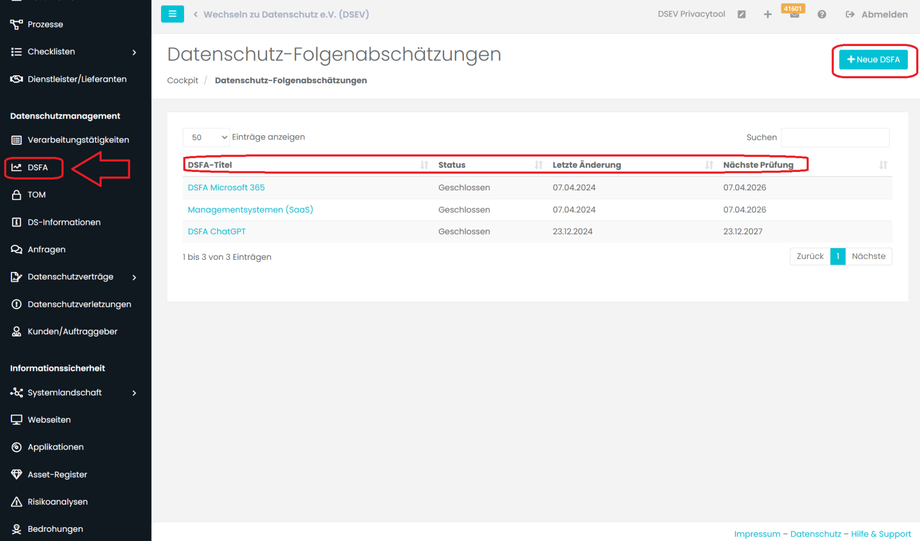Viewport: 920px width, 541px height.
Task: Click the Asset-Register diamond icon
Action: [x=16, y=475]
